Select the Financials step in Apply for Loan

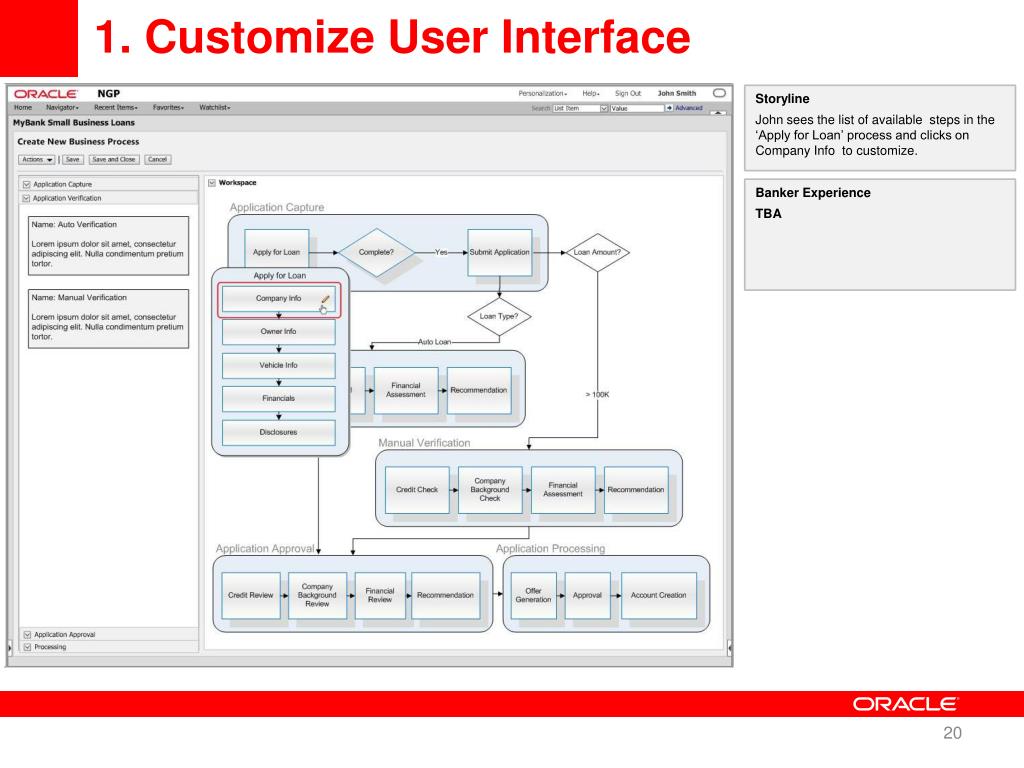[279, 398]
